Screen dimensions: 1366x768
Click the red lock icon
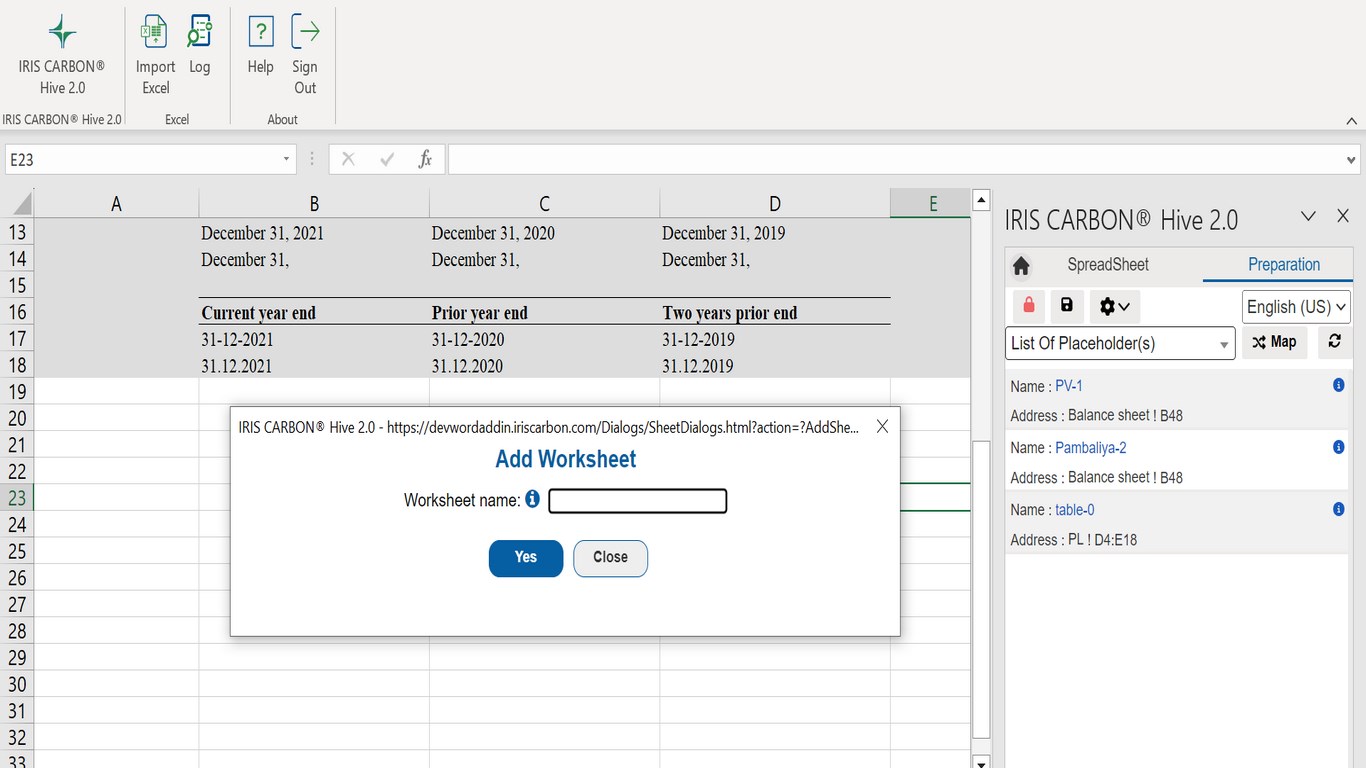point(1029,306)
